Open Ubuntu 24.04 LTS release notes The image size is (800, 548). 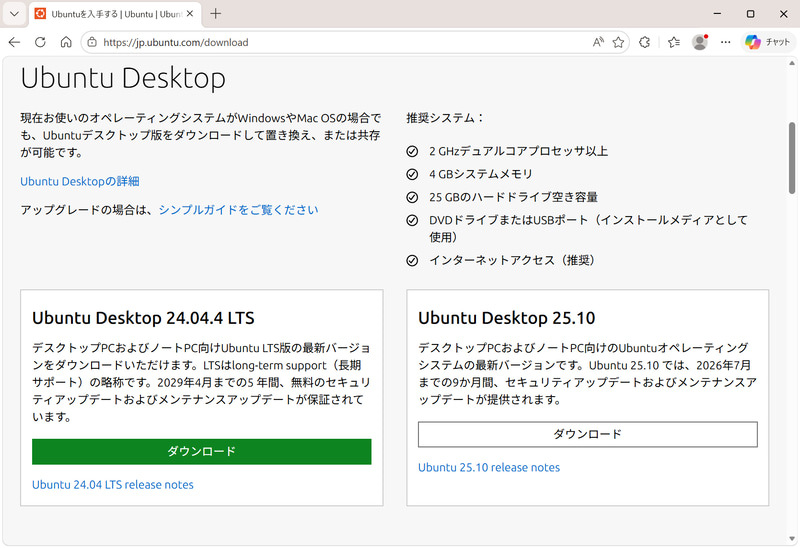click(x=113, y=485)
